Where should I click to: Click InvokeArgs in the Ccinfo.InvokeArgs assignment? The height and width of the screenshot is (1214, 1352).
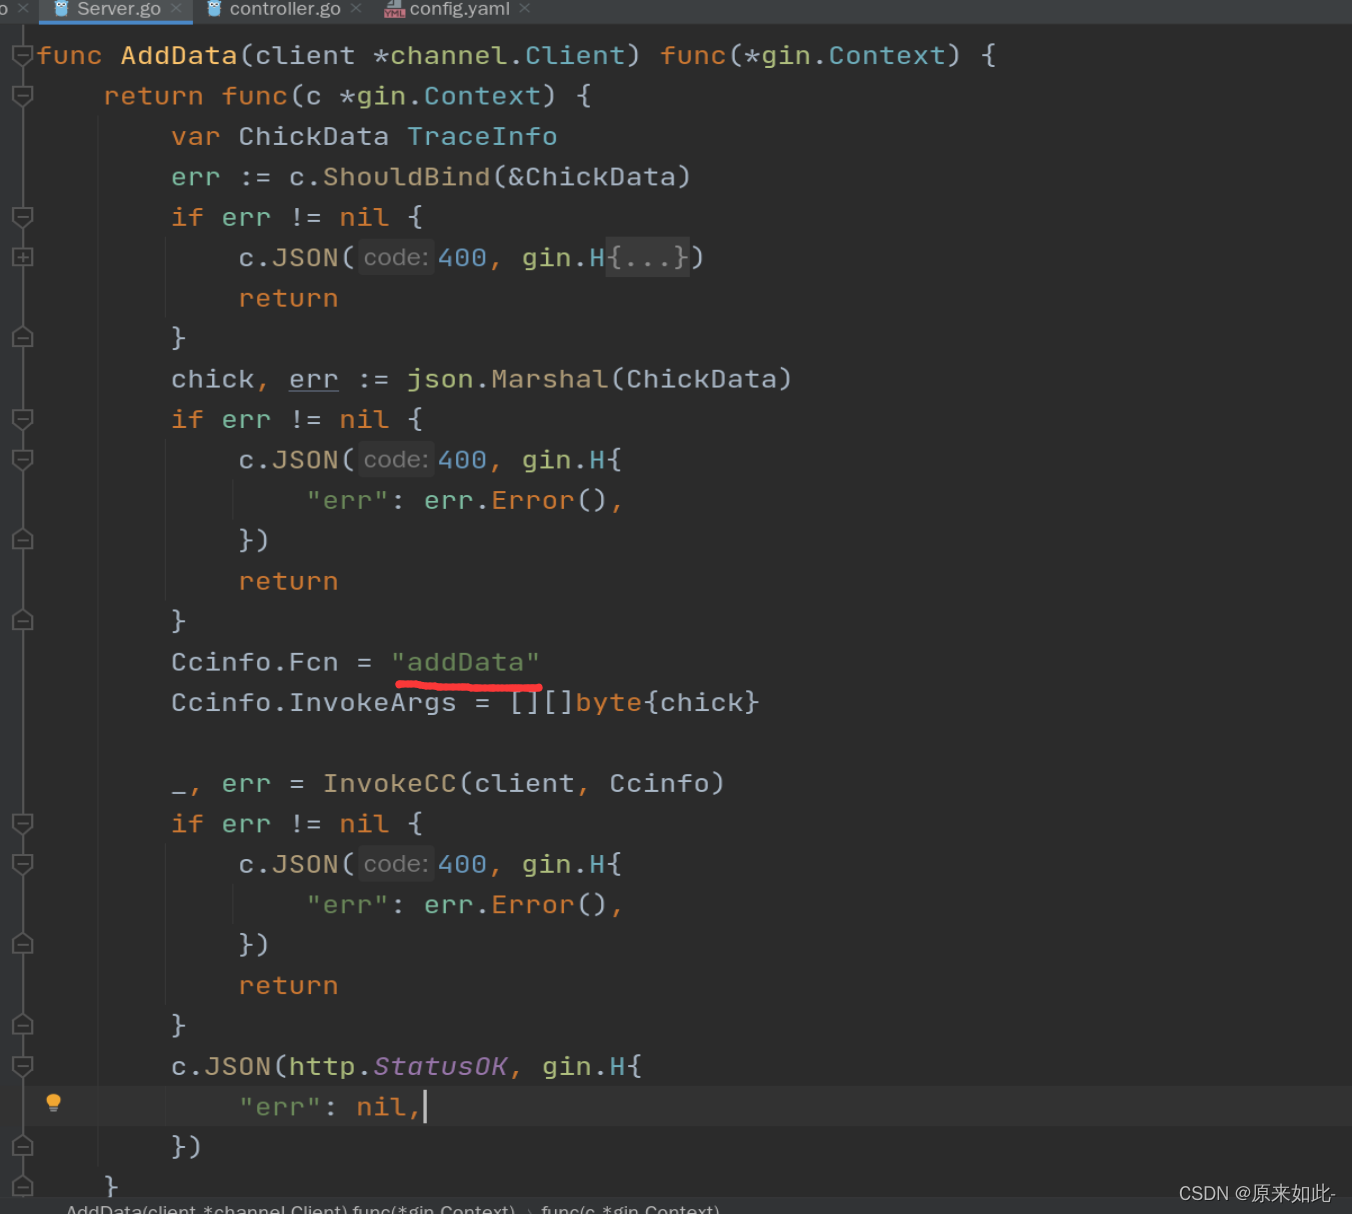click(x=372, y=702)
